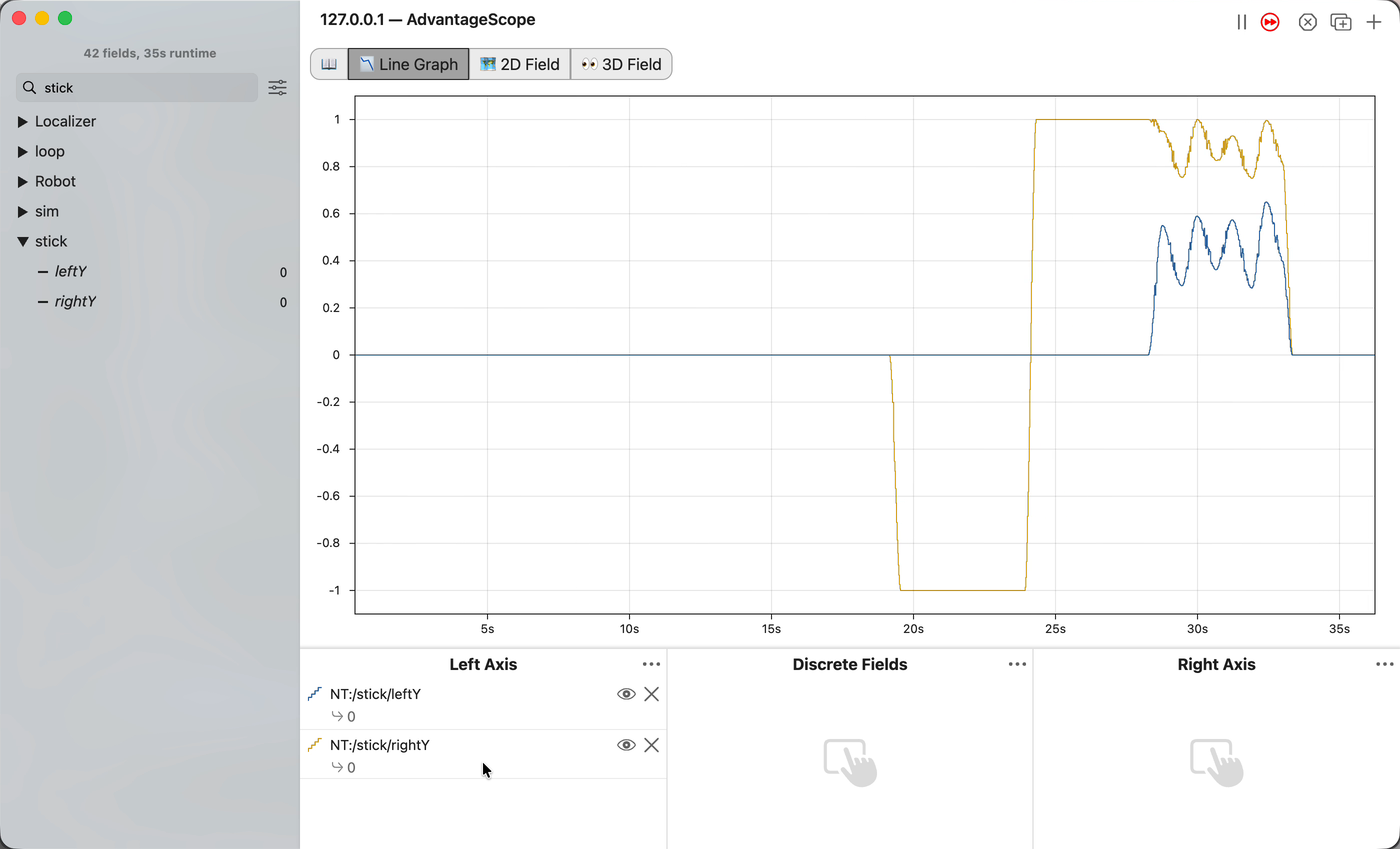Expand the Robot tree entry
This screenshot has height=849, width=1400.
coord(23,181)
